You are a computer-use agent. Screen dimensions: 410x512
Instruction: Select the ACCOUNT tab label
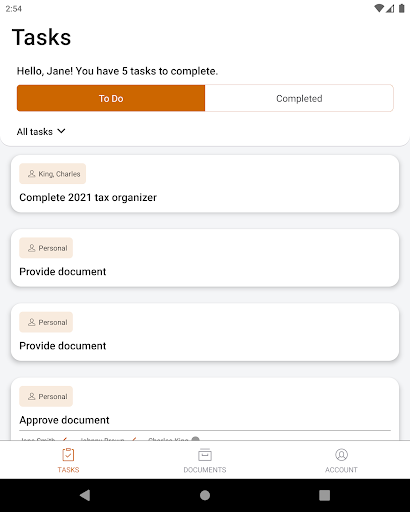pos(341,470)
